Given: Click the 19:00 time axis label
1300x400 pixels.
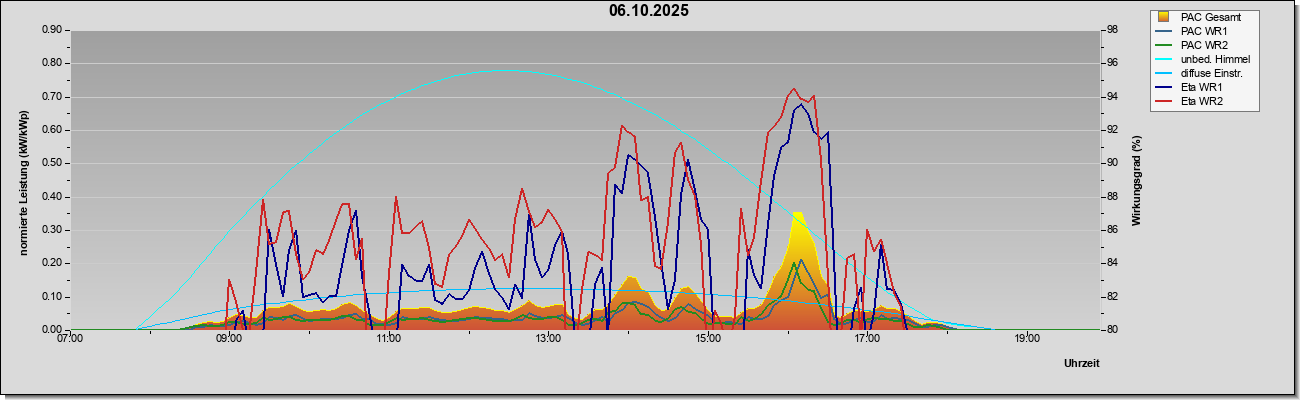Looking at the screenshot, I should point(1026,339).
